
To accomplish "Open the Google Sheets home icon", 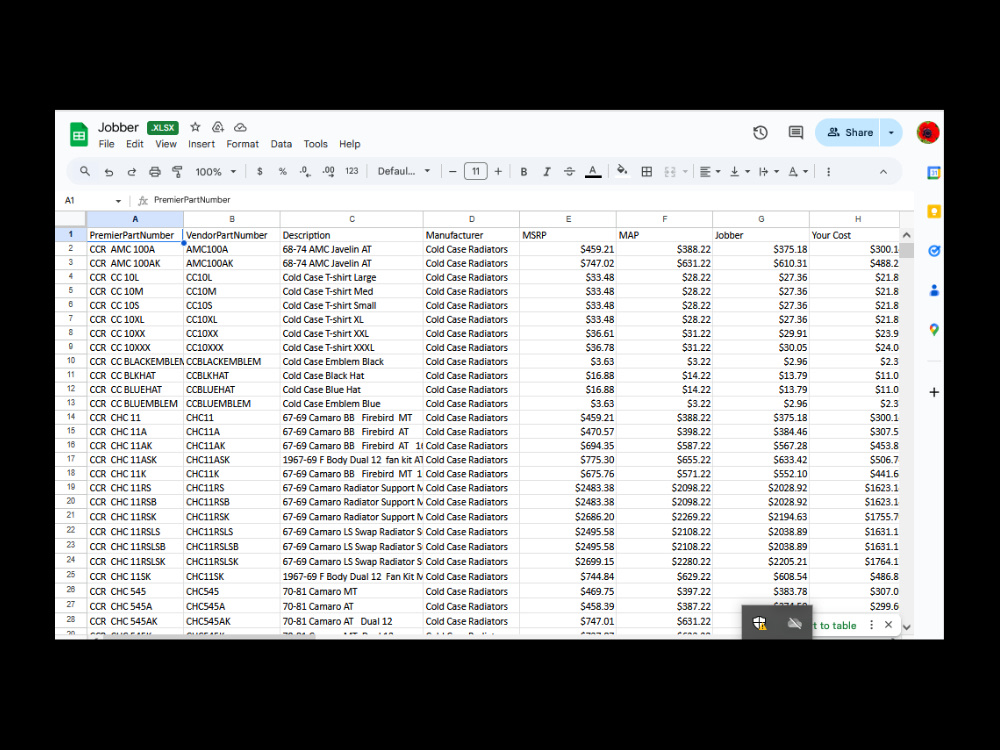I will [x=79, y=134].
